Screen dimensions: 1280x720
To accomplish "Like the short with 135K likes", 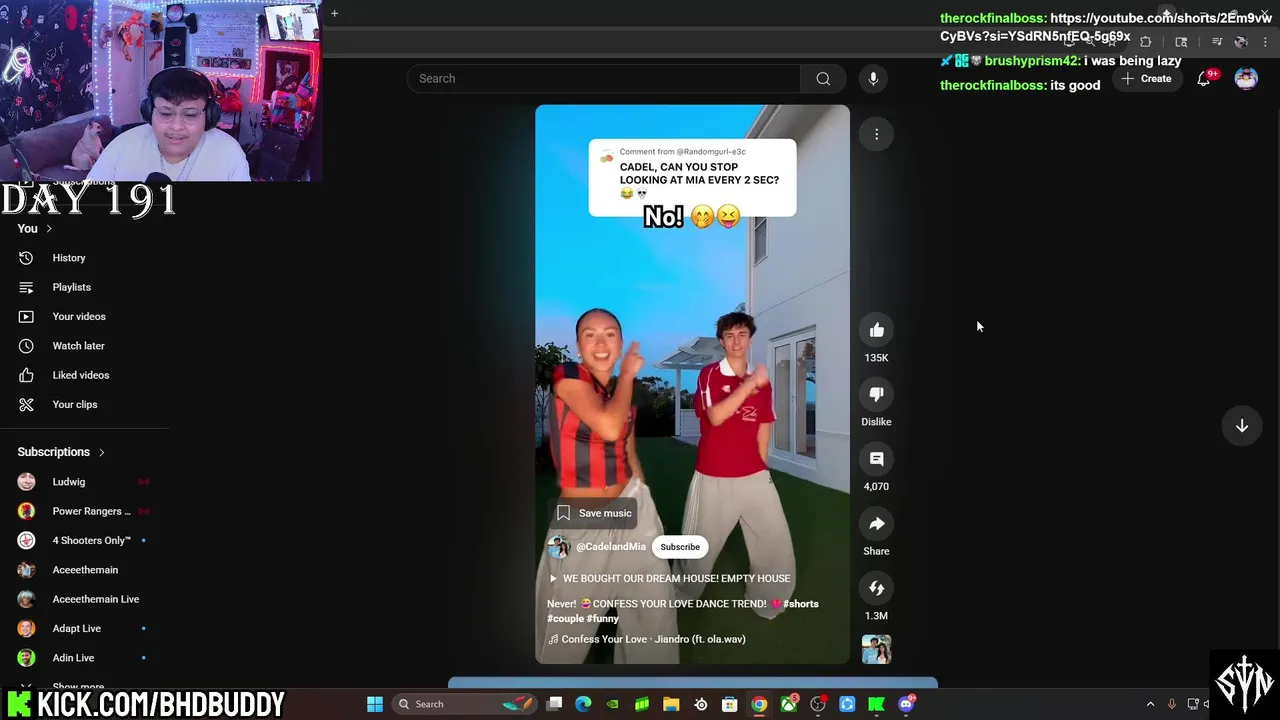I will coord(876,330).
